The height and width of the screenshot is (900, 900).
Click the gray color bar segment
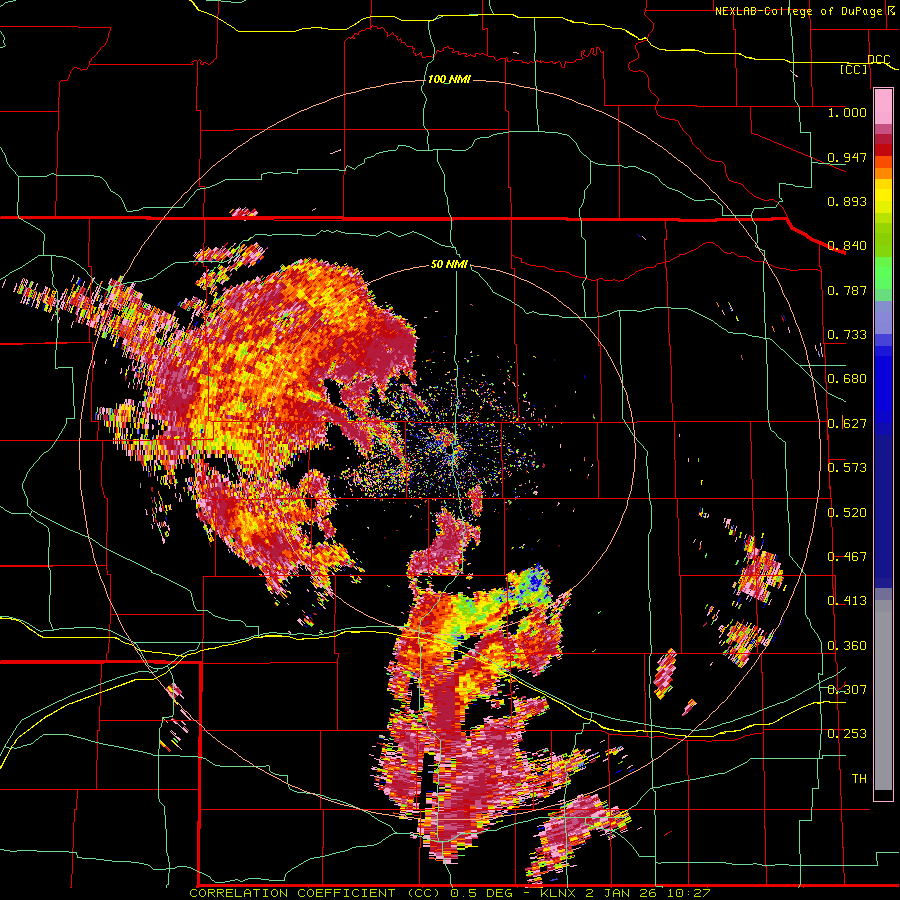tap(883, 695)
